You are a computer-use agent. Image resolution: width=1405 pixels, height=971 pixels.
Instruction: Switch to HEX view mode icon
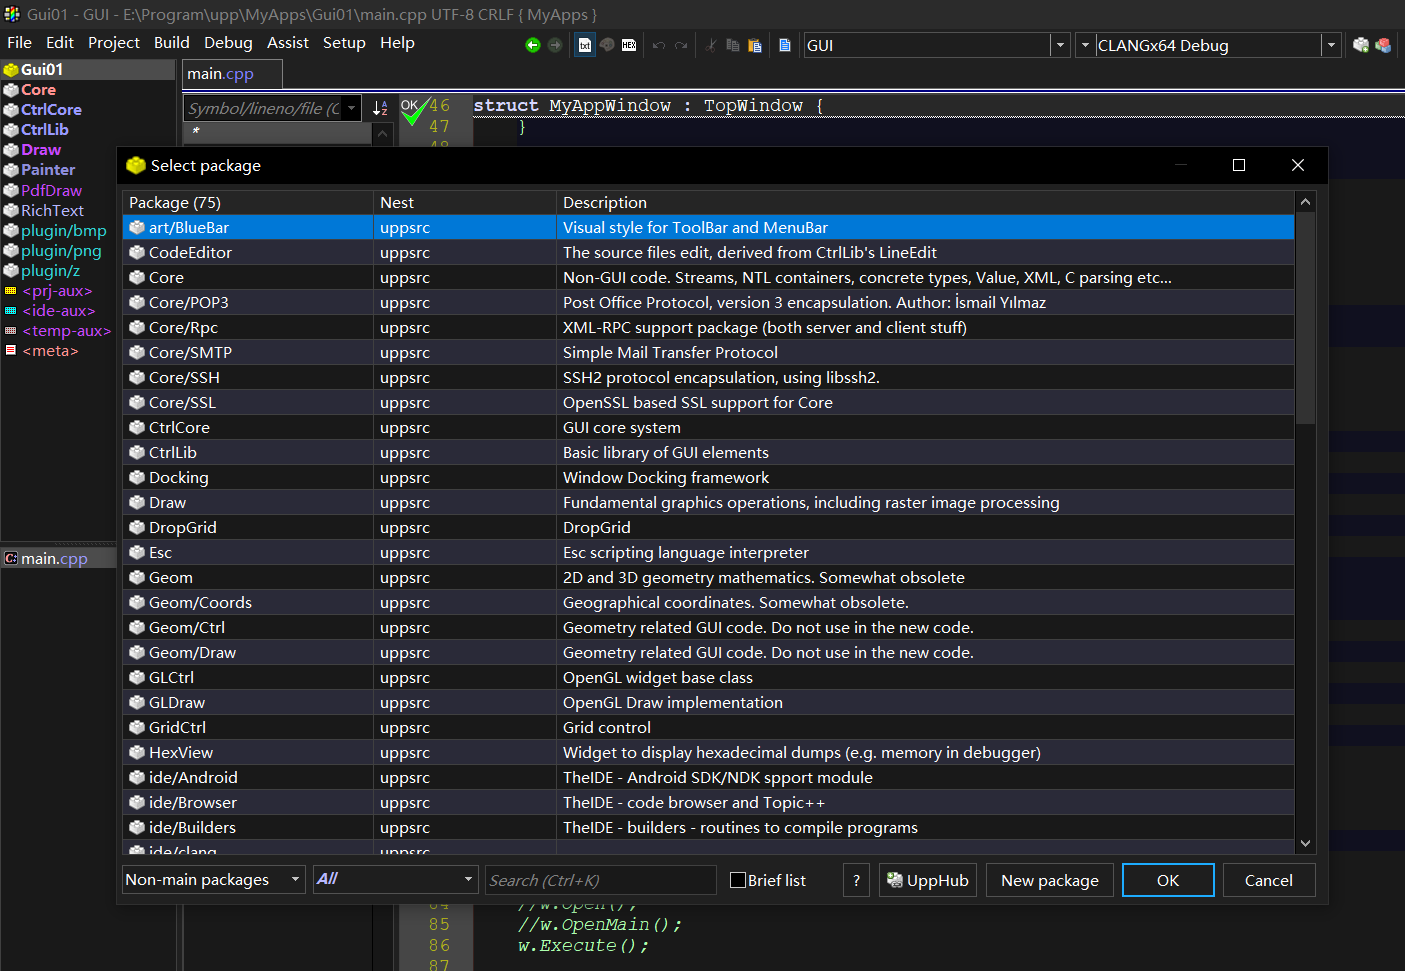(x=629, y=45)
